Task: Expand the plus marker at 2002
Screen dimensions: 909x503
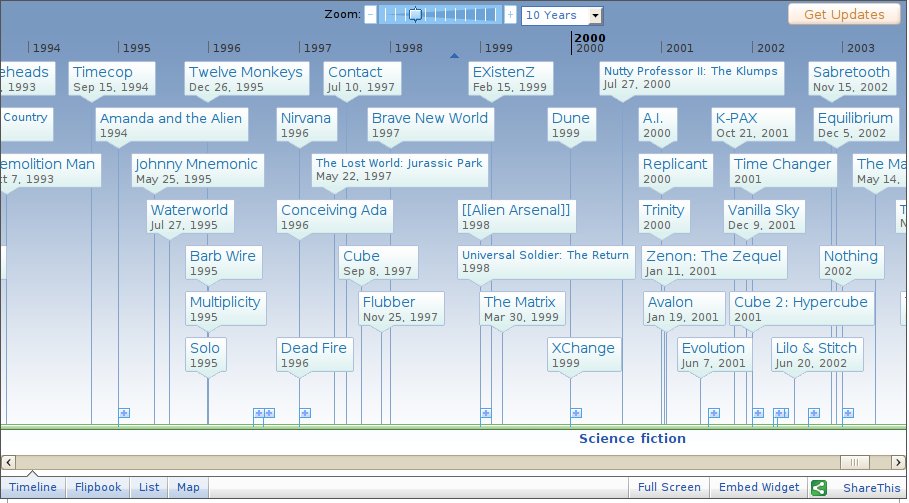Action: (x=758, y=413)
